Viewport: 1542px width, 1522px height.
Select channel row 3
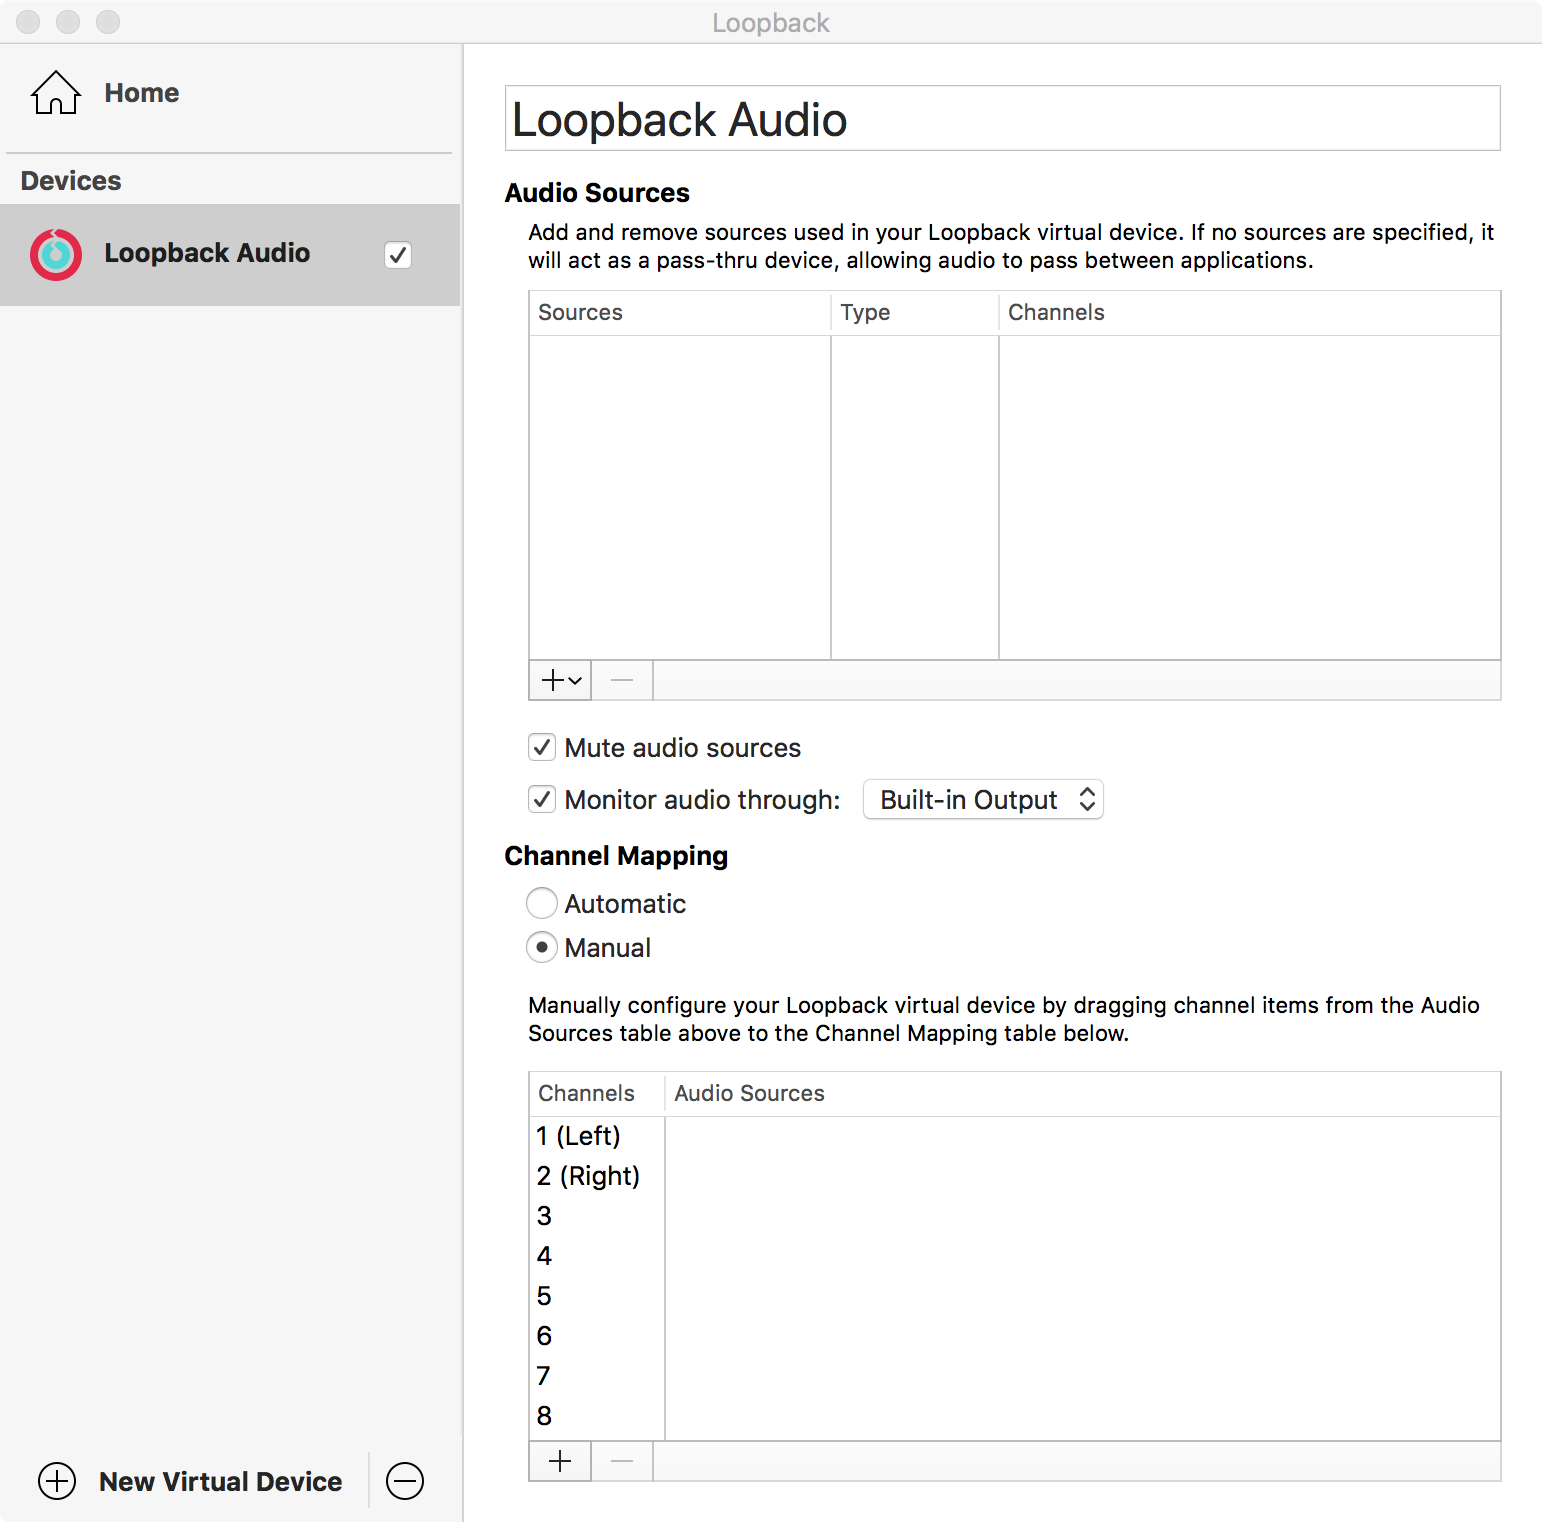1015,1216
